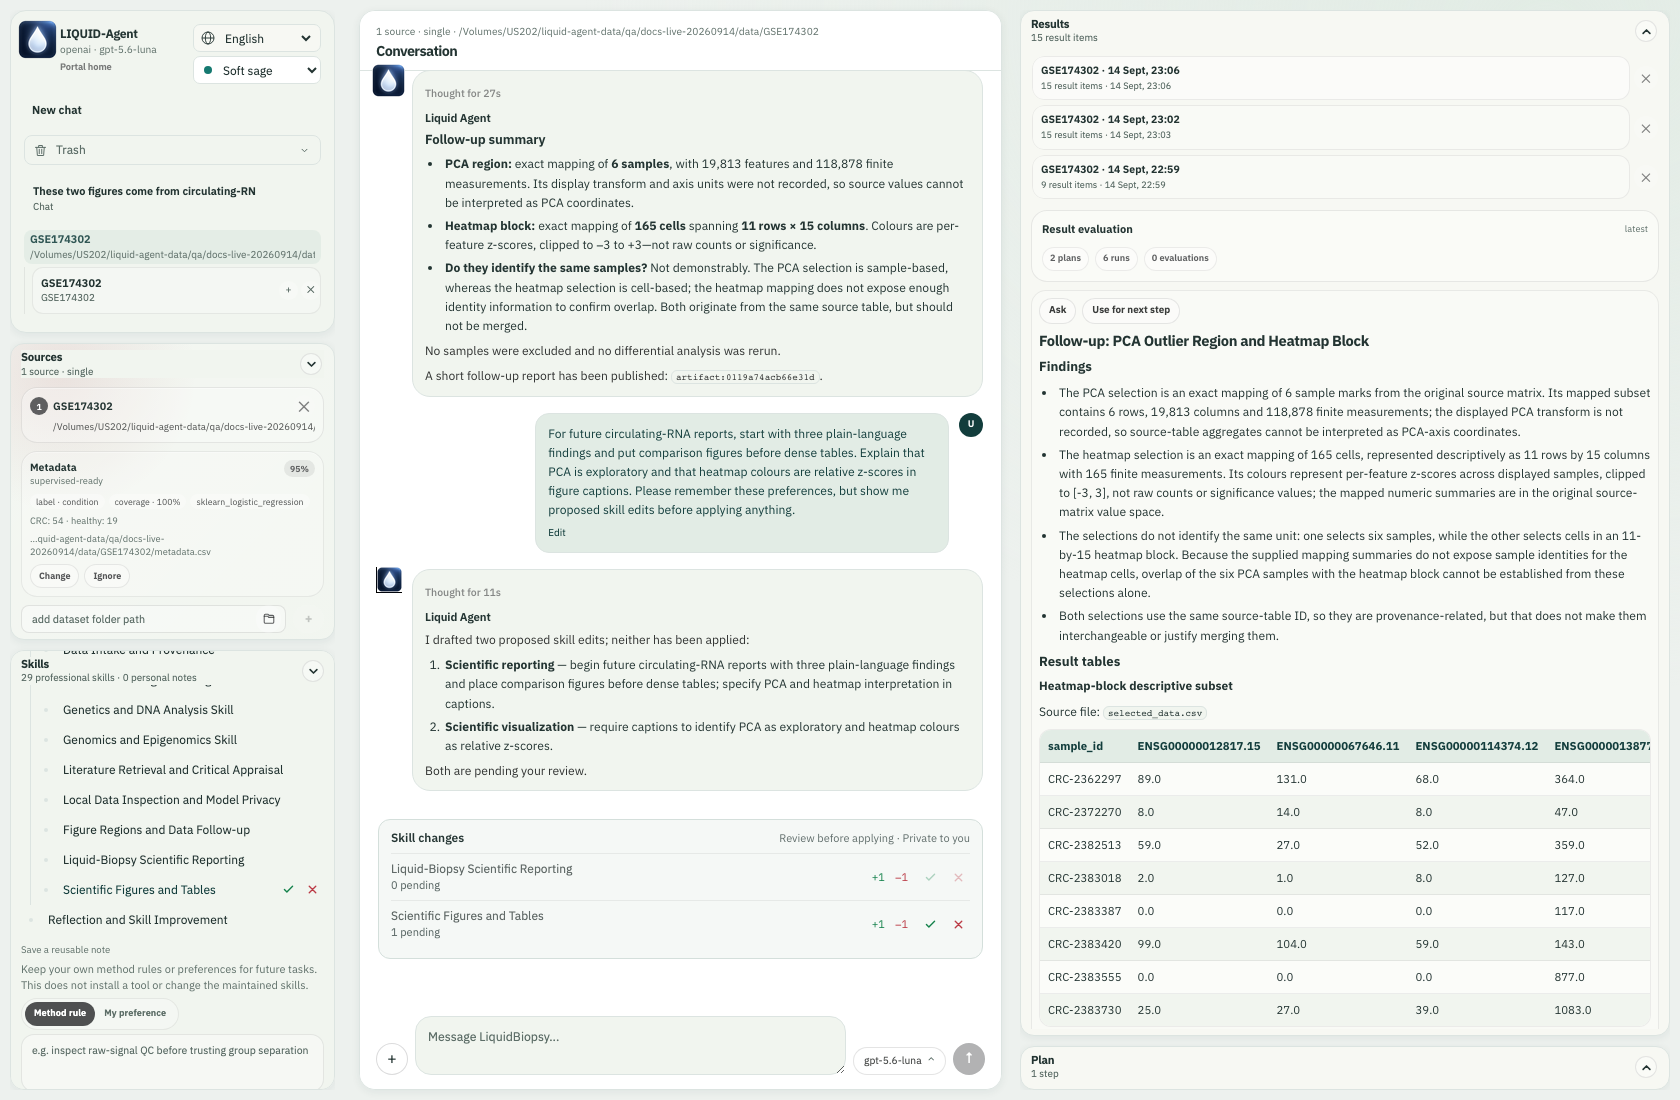Screen dimensions: 1680x1100
Task: Discard Liquid-Biopsy Scientific Reporting skill change
Action: [x=958, y=877]
